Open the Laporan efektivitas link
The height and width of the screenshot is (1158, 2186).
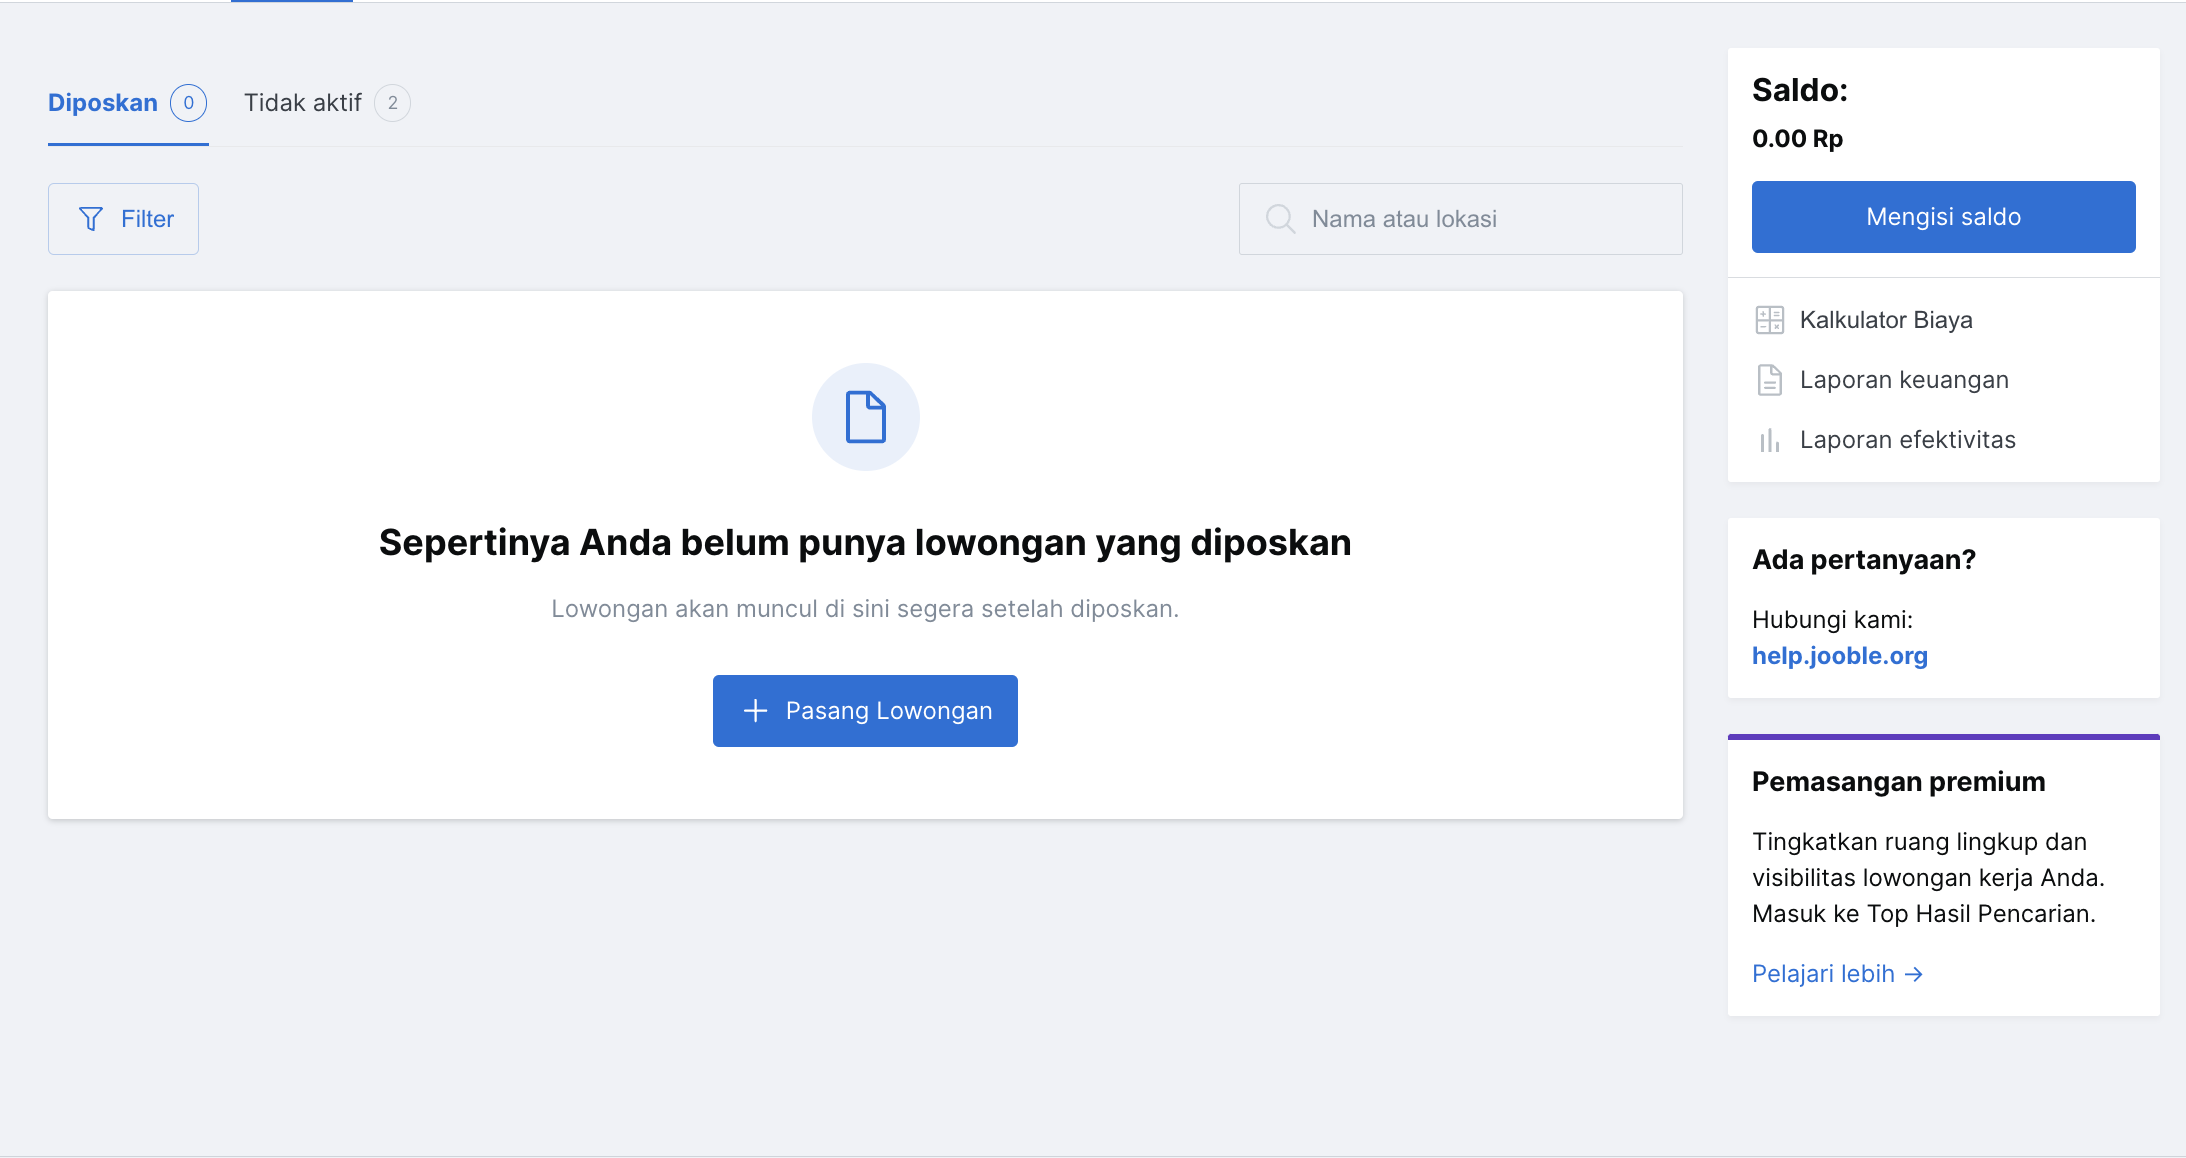coord(1907,440)
